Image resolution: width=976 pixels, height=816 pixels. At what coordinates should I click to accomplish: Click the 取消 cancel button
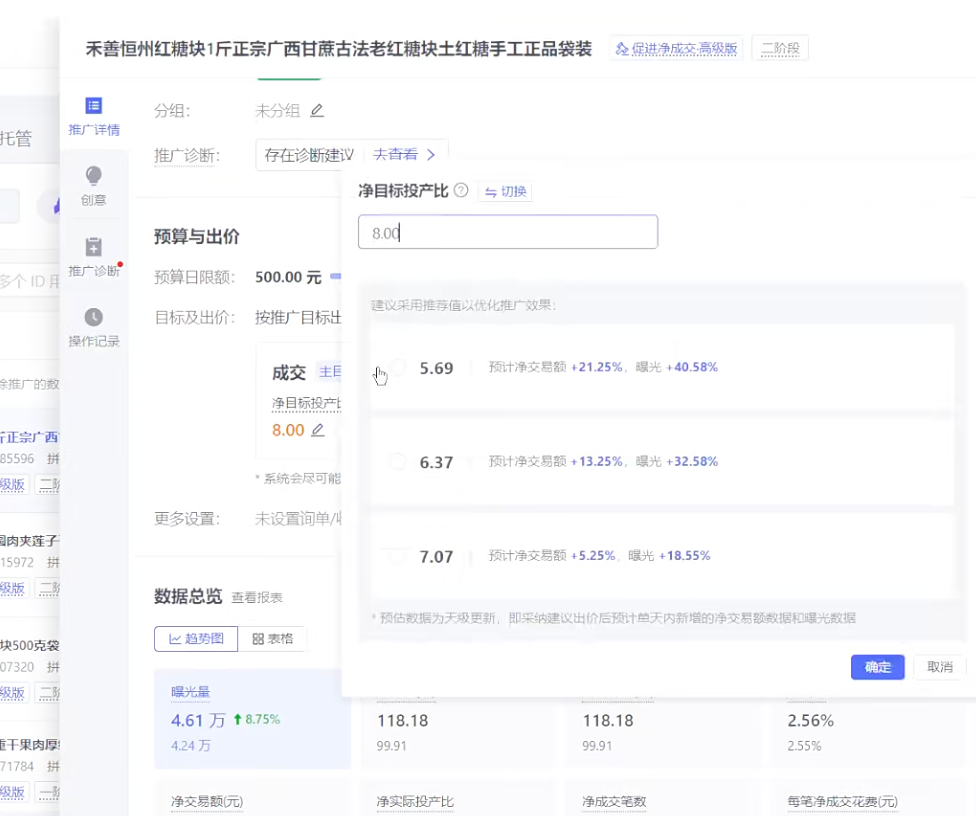pyautogui.click(x=940, y=667)
